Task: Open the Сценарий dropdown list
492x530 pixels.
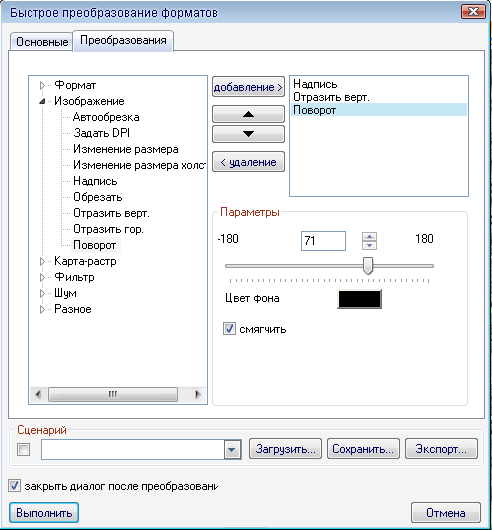Action: pyautogui.click(x=232, y=450)
